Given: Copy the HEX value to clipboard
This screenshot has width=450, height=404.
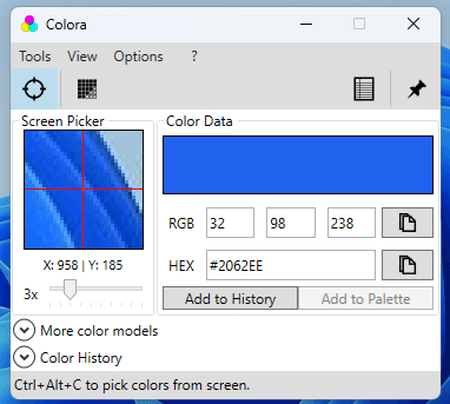Looking at the screenshot, I should 407,265.
